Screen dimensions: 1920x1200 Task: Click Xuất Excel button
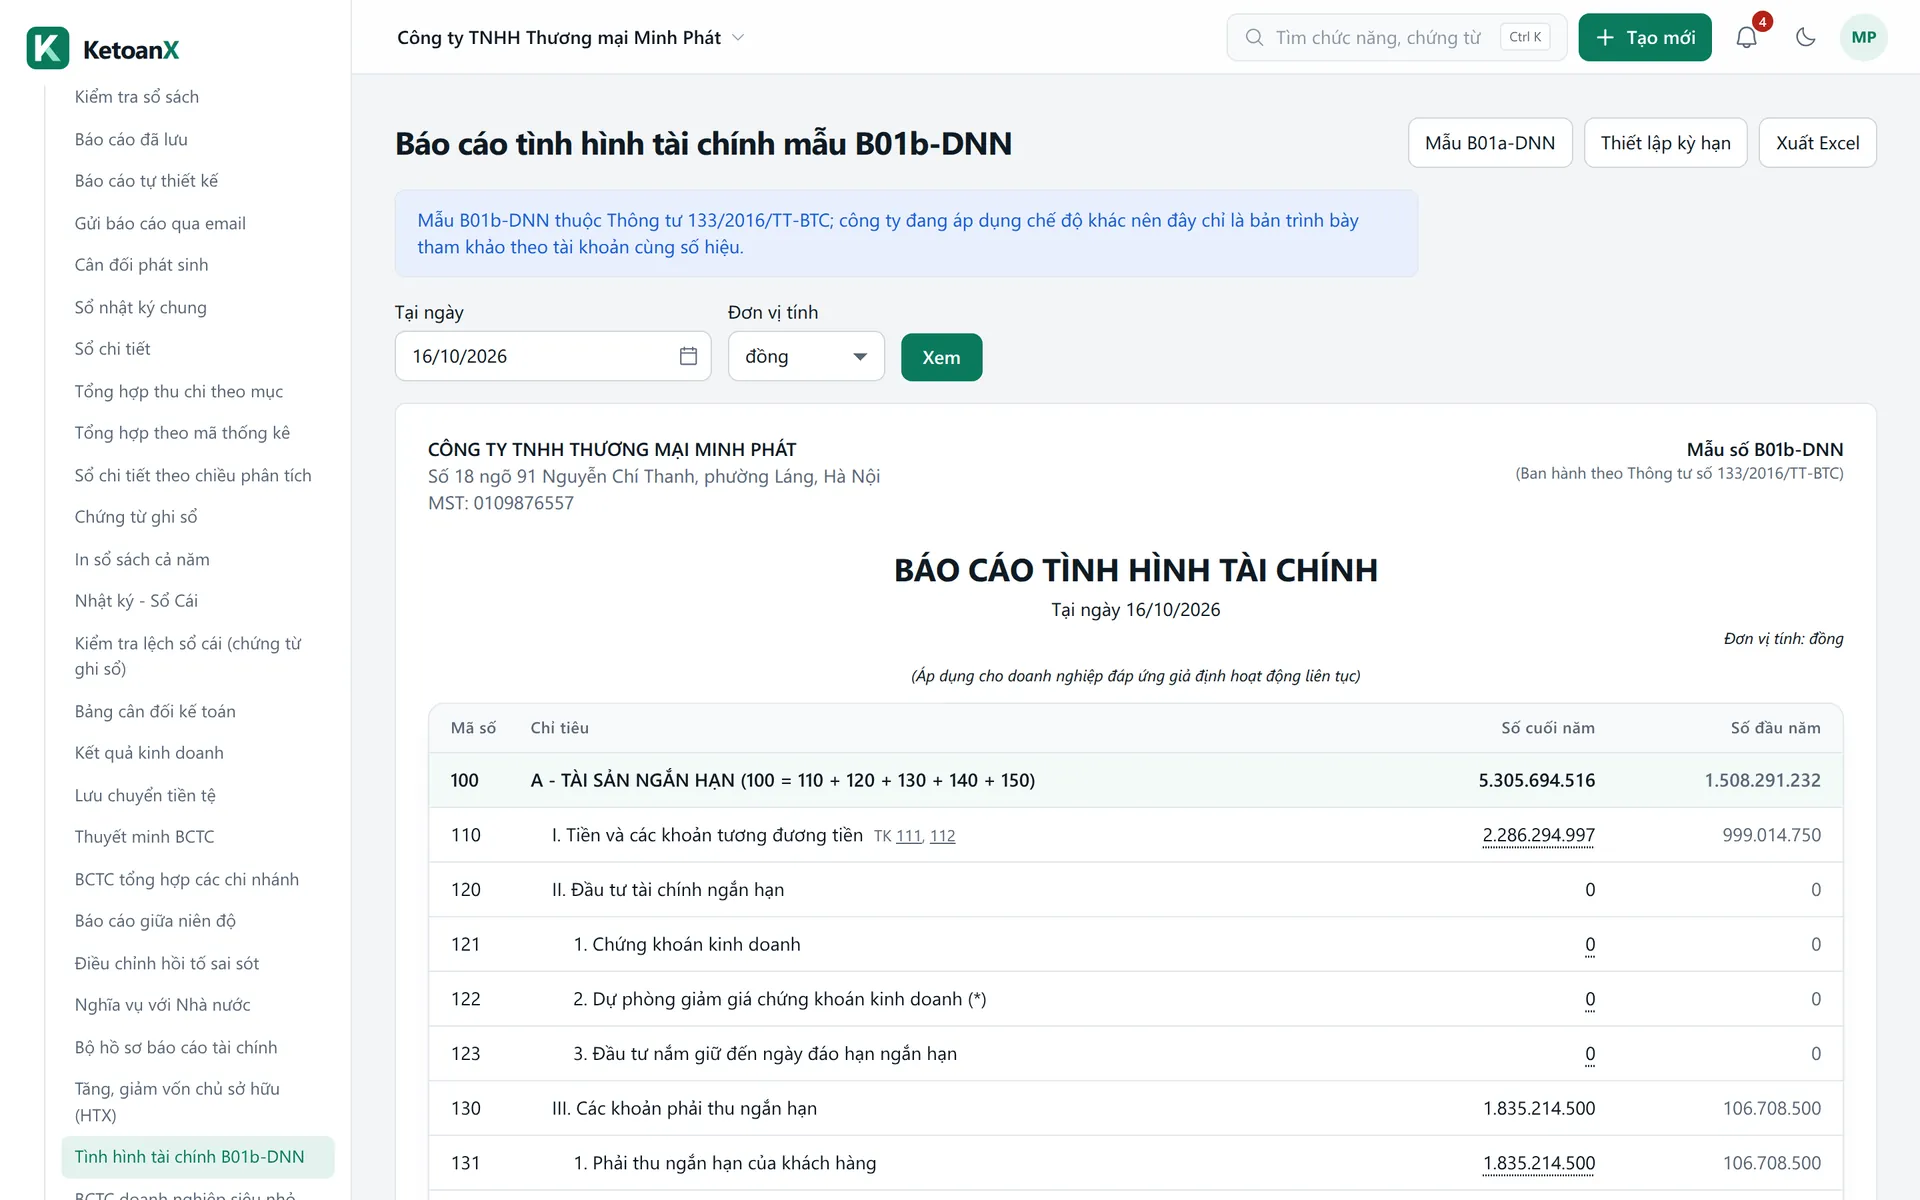tap(1817, 143)
